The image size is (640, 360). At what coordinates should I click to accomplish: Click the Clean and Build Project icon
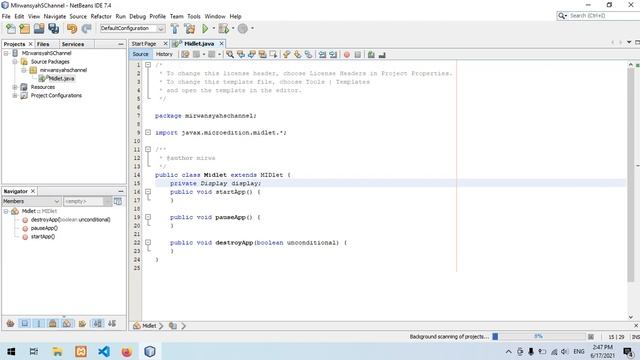pyautogui.click(x=190, y=29)
